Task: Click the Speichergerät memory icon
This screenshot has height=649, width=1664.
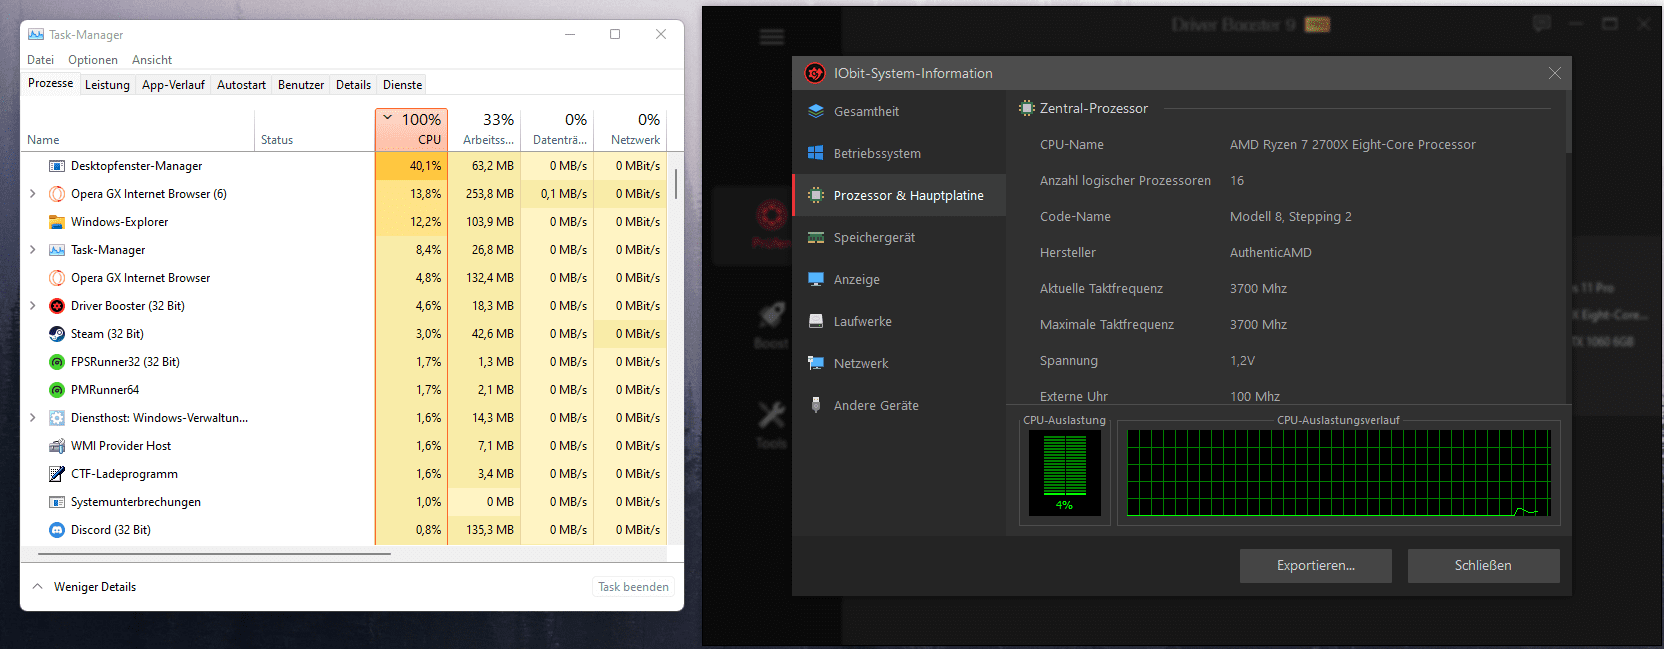Action: coord(816,237)
